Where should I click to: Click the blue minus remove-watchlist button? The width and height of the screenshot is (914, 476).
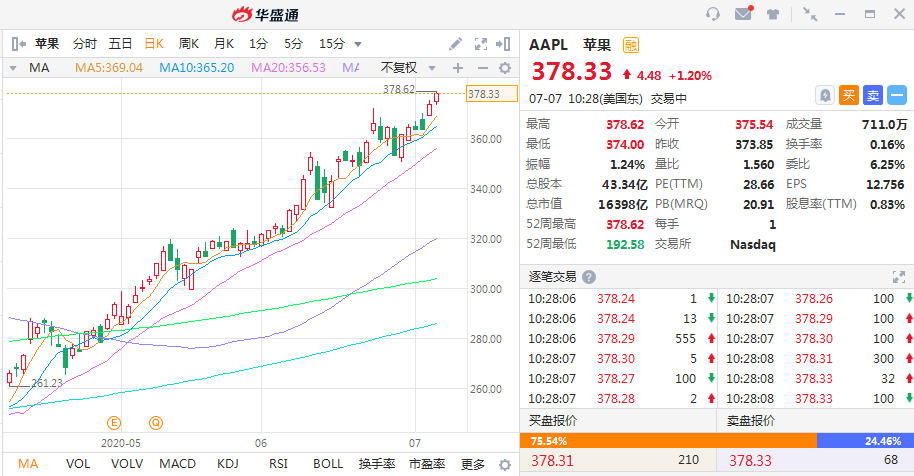897,95
